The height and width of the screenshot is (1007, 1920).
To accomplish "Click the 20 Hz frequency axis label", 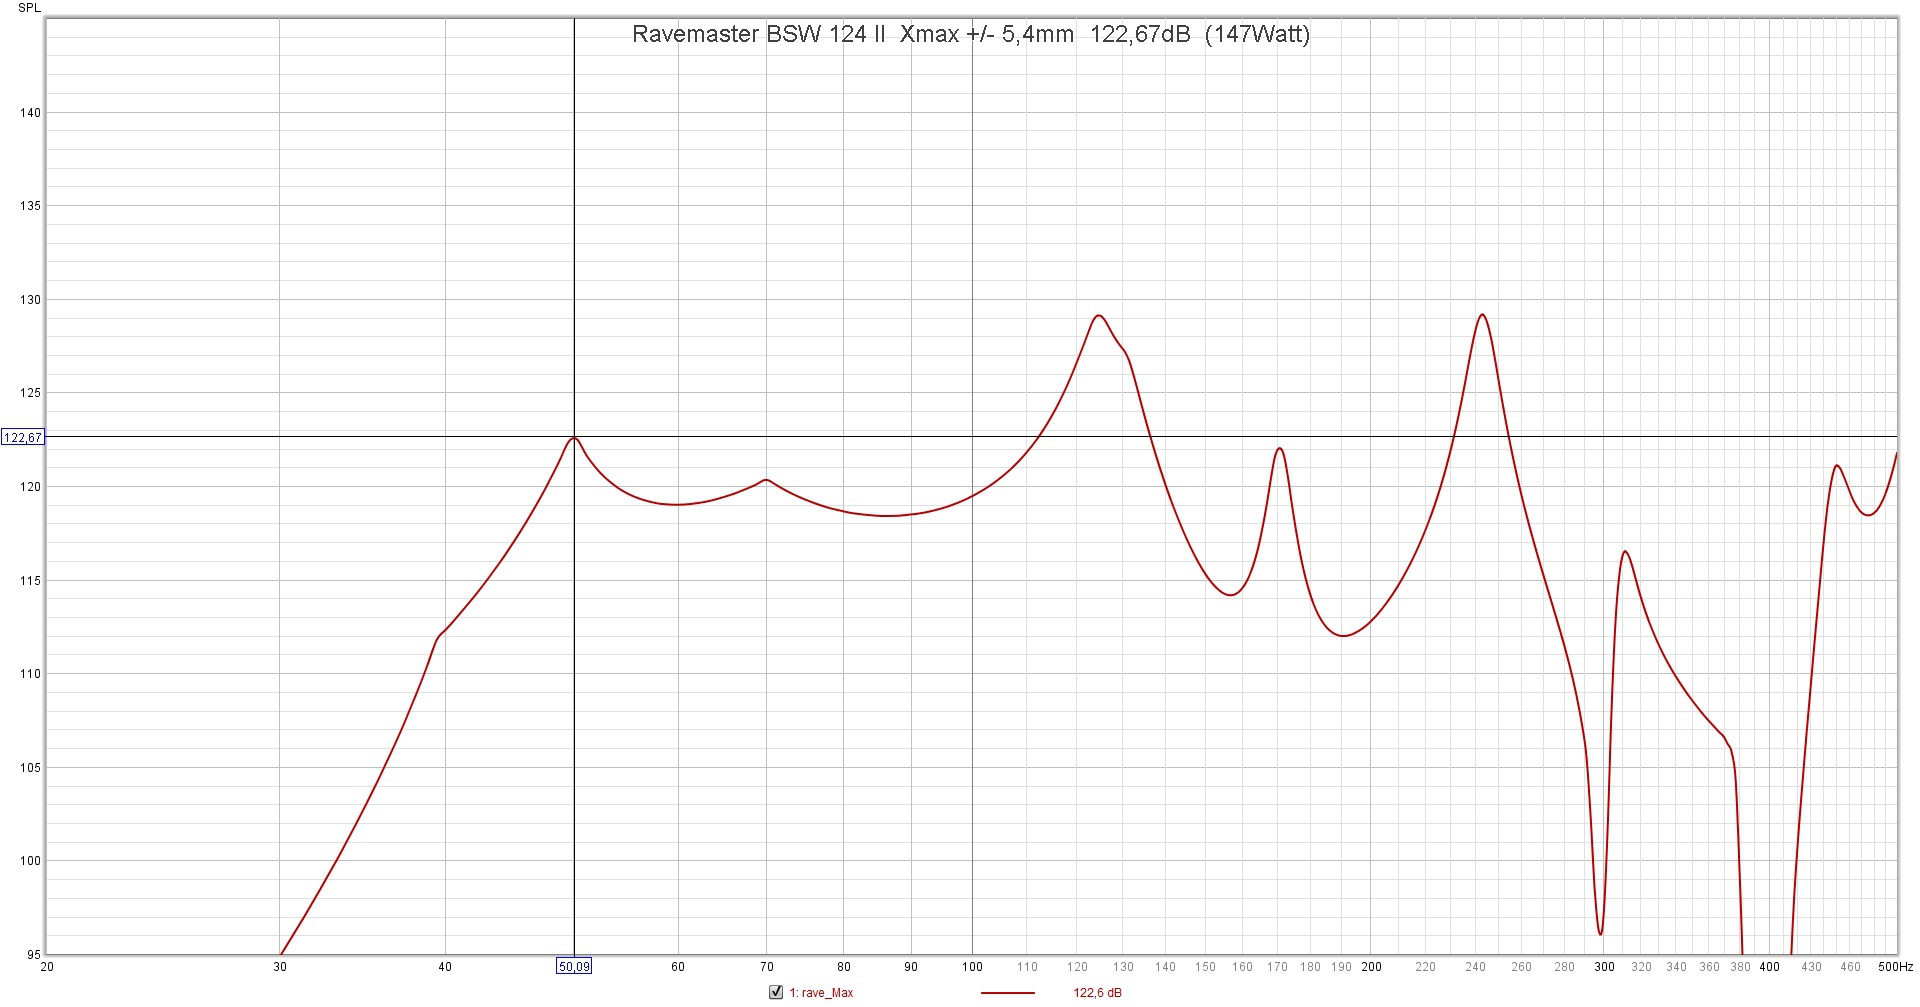I will coord(46,967).
